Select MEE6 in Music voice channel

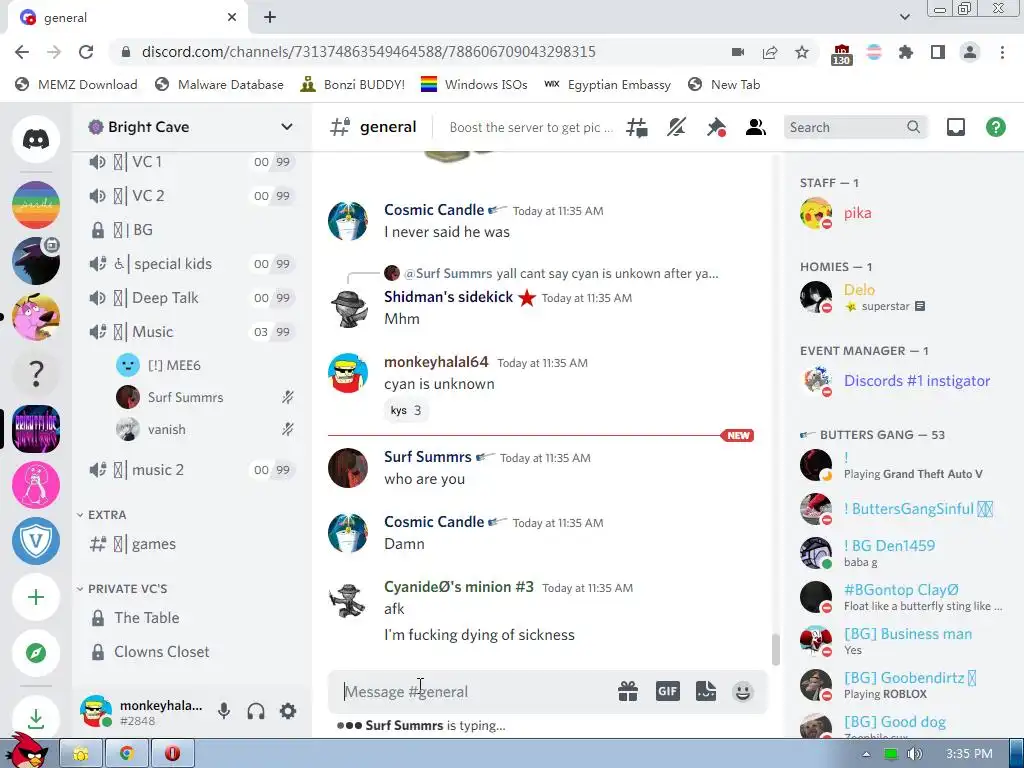pos(204,365)
